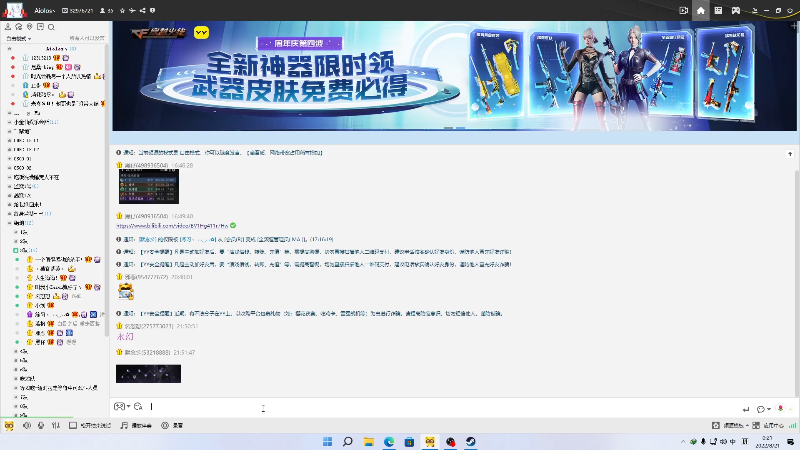Select the purple message text in chat

pos(125,337)
